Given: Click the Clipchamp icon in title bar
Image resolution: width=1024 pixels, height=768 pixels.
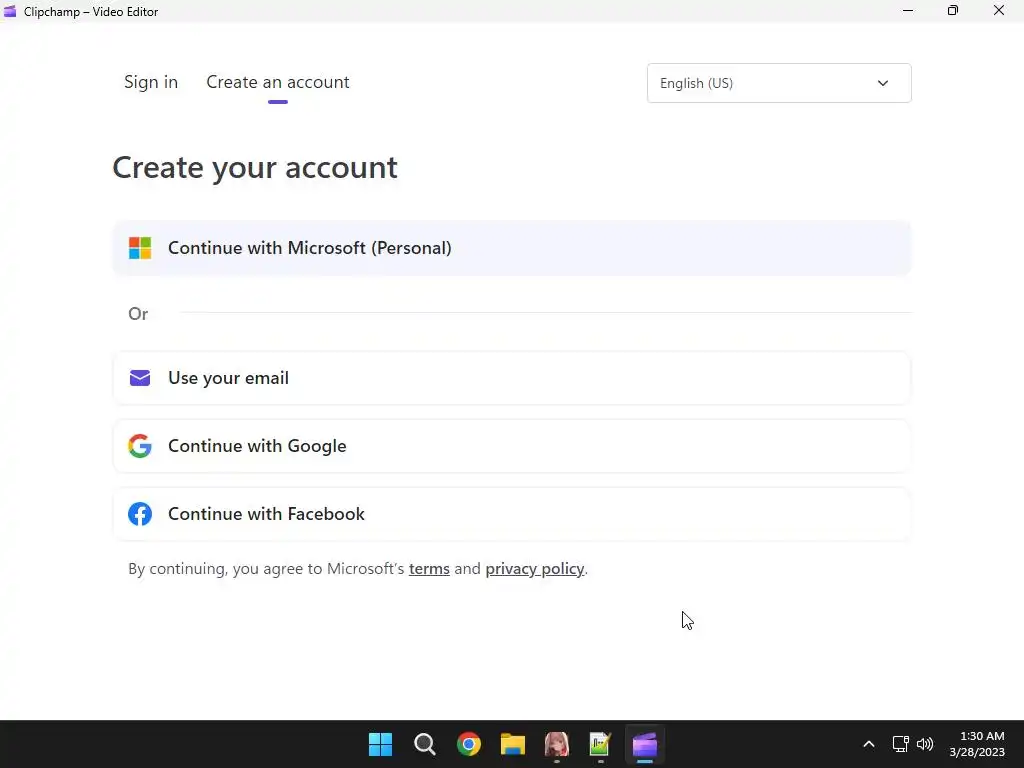Looking at the screenshot, I should [x=10, y=11].
